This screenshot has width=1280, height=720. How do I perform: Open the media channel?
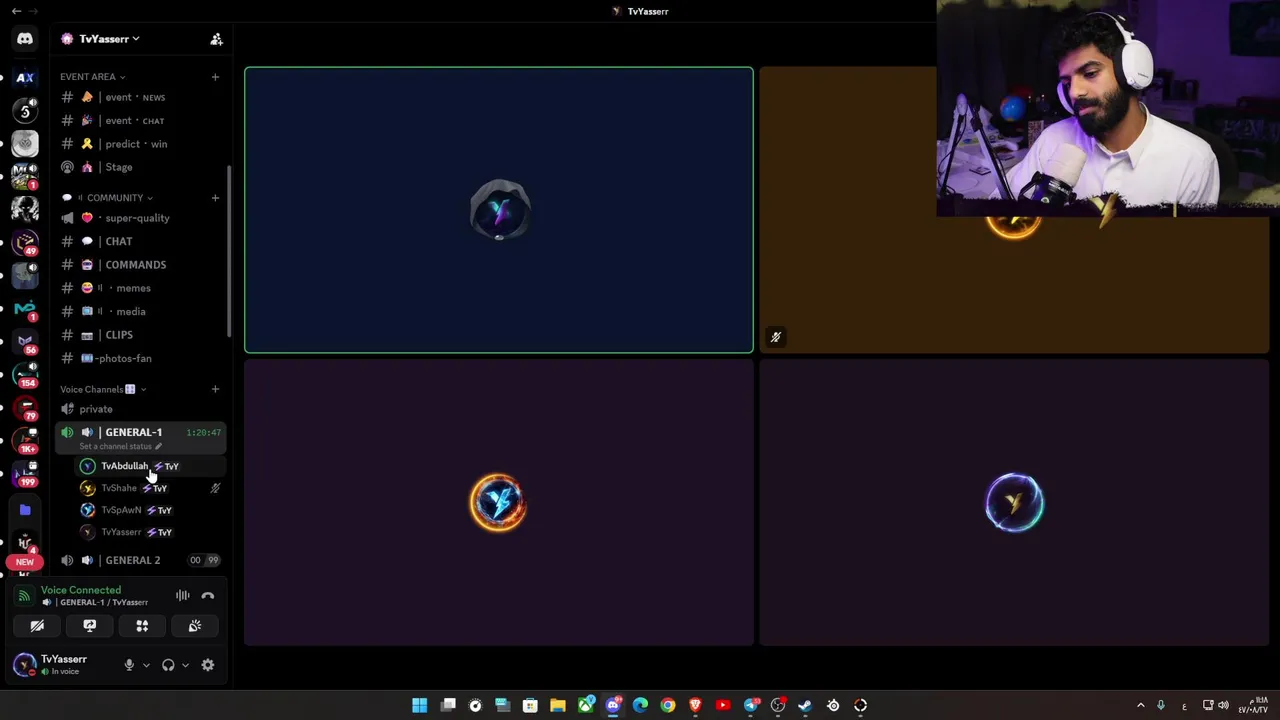(x=140, y=311)
